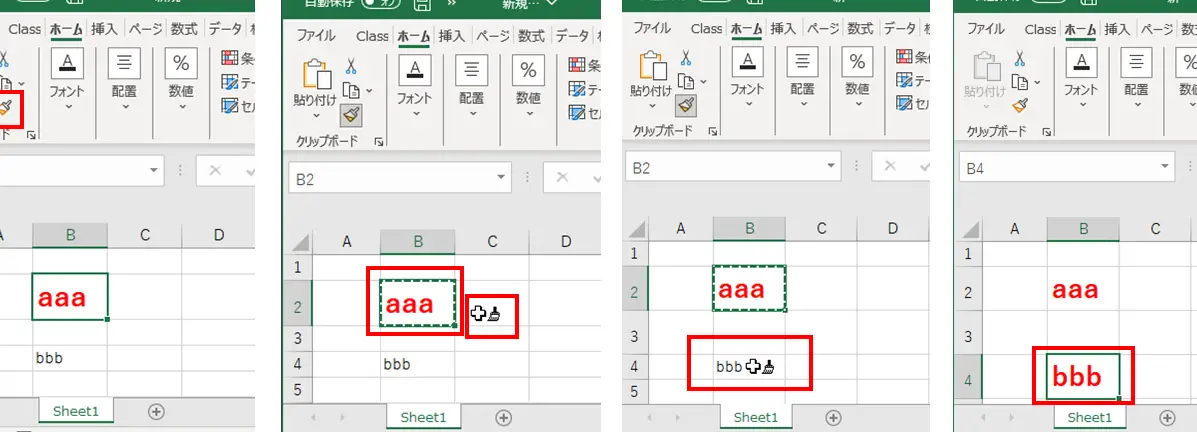Click bbb cell in third Excel panel
This screenshot has width=1197, height=432.
click(x=750, y=367)
